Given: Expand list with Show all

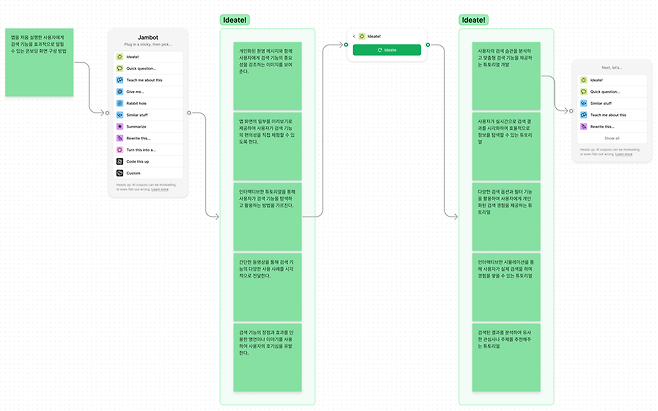Looking at the screenshot, I should pyautogui.click(x=611, y=138).
